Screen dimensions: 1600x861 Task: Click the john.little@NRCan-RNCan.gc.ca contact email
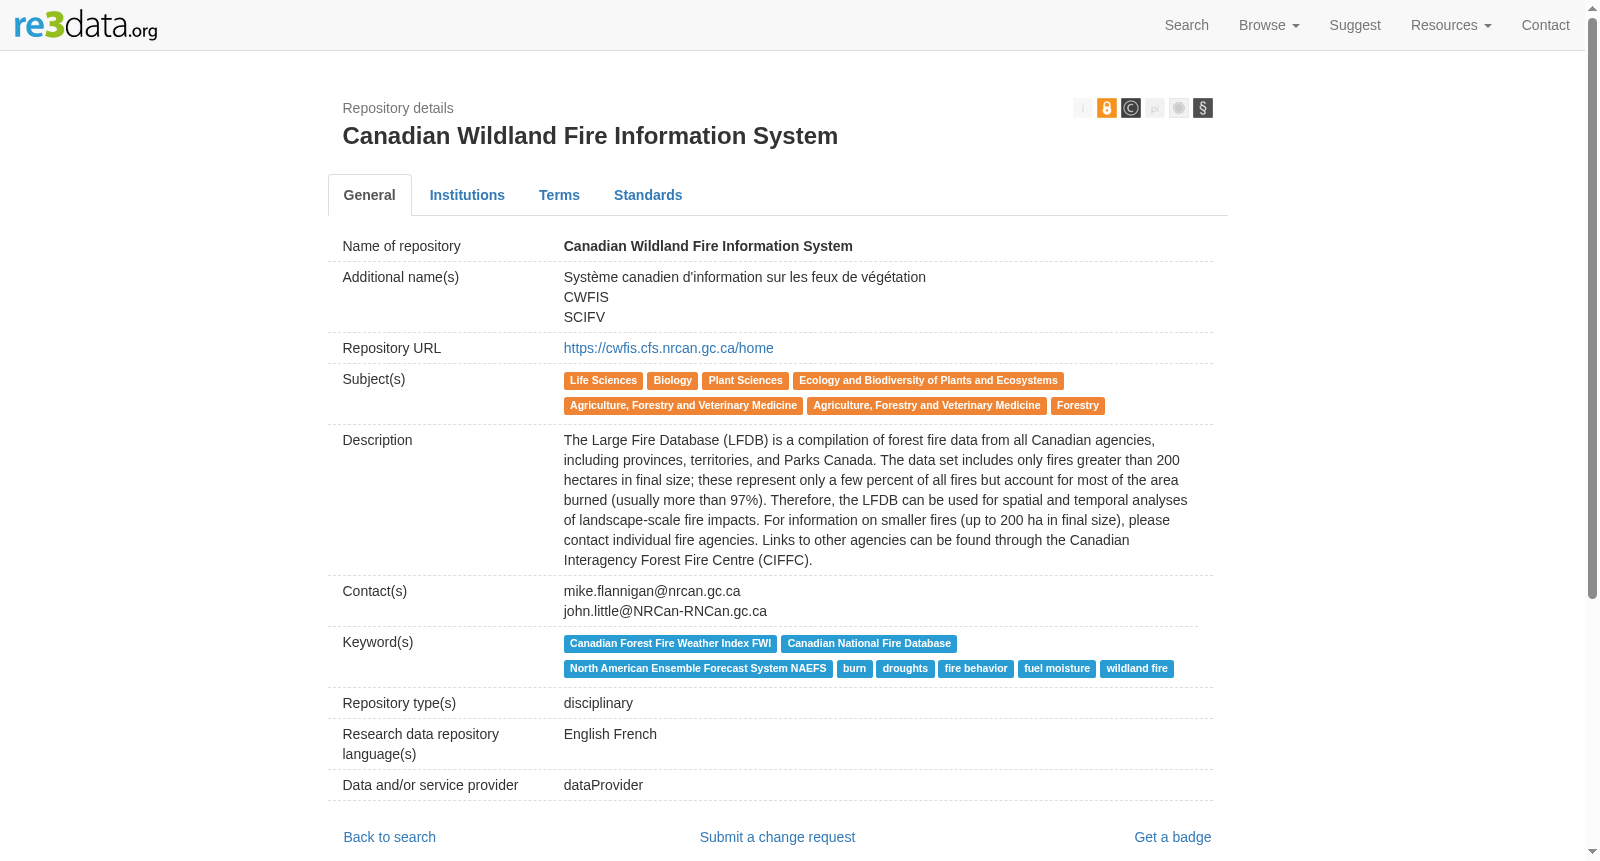point(665,611)
